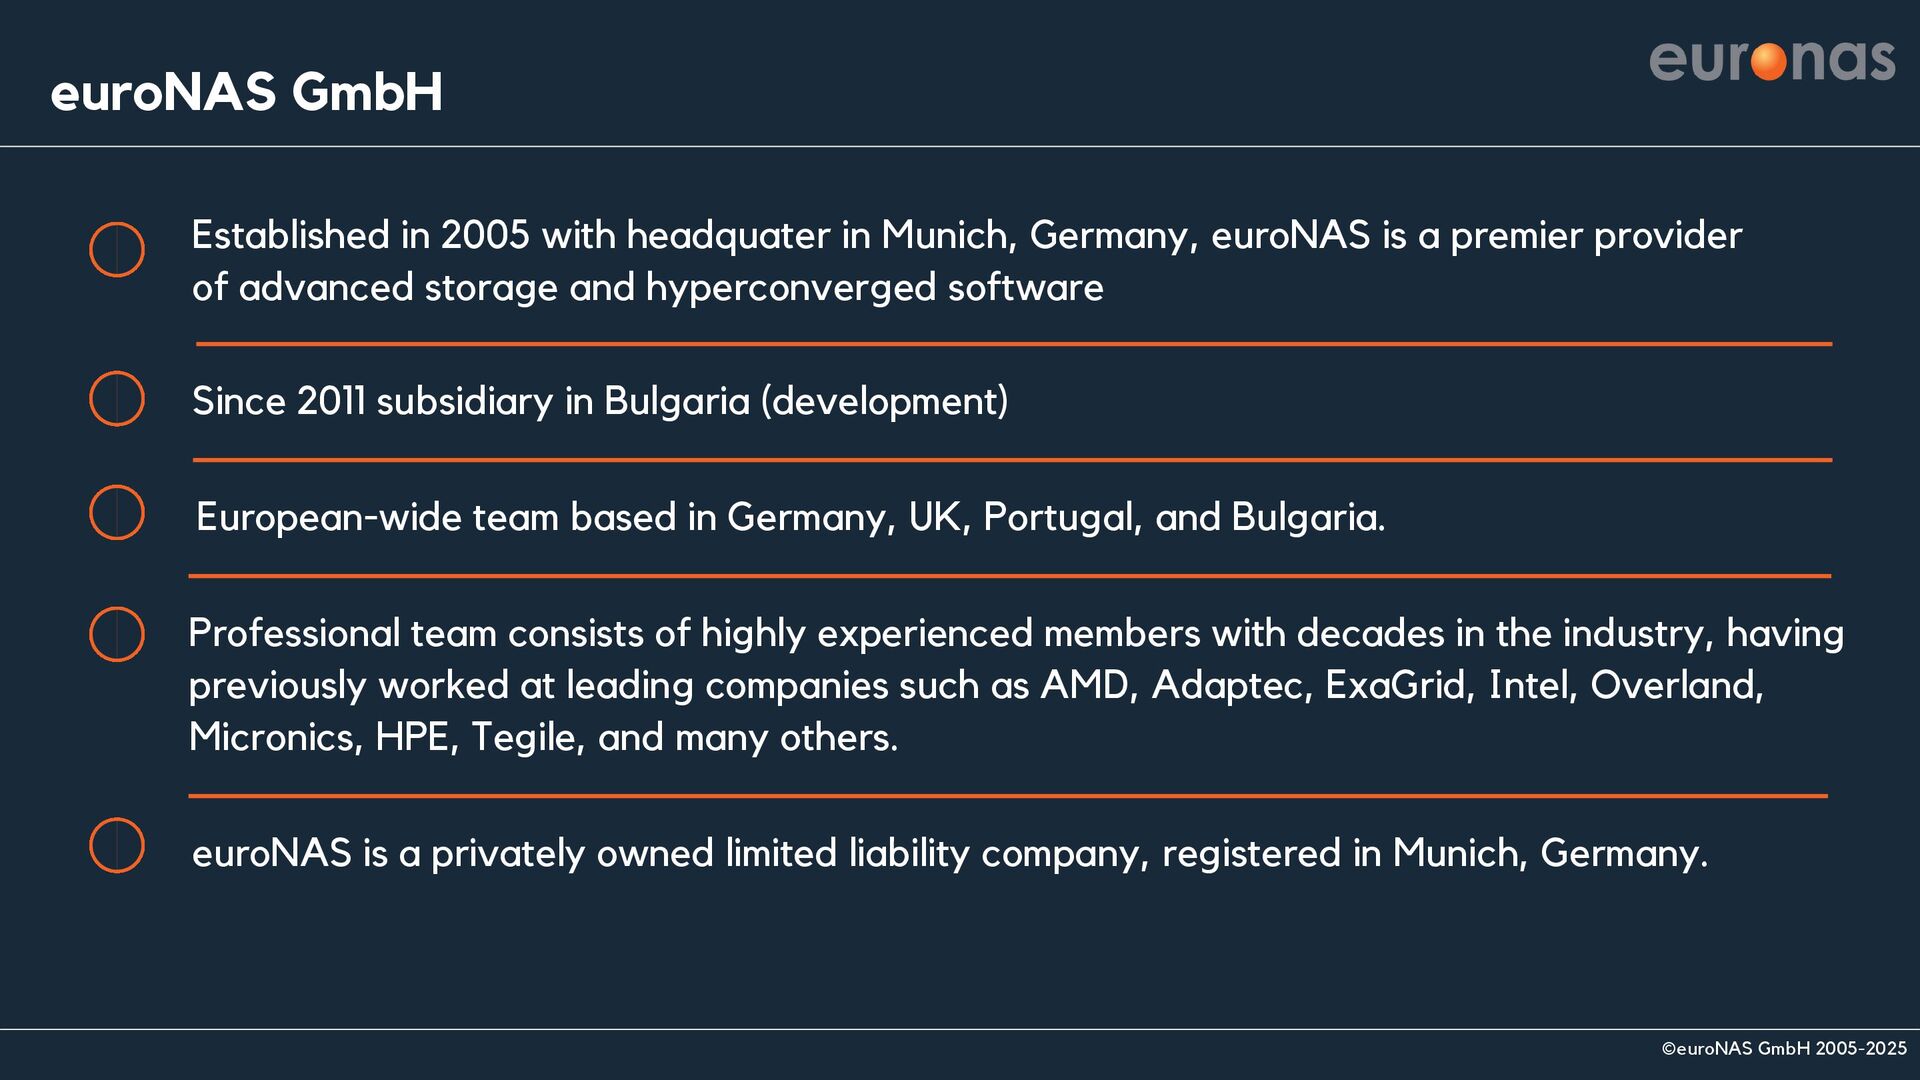Click the circle bullet beside 'European-wide team'
The width and height of the screenshot is (1920, 1080).
[117, 513]
